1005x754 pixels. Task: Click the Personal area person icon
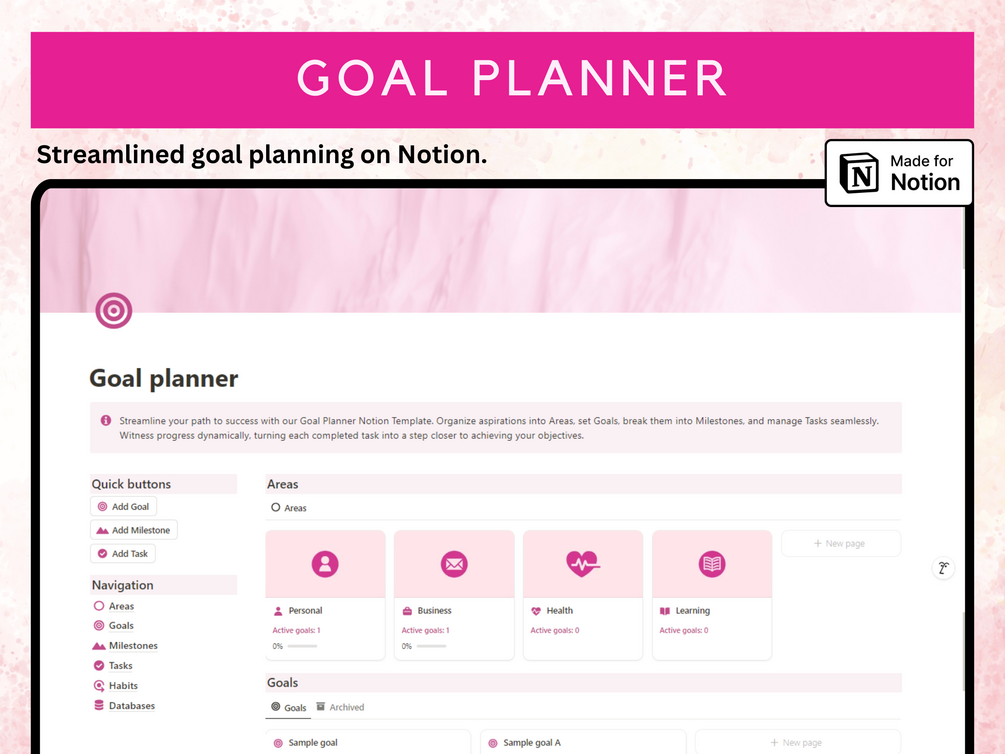coord(325,564)
